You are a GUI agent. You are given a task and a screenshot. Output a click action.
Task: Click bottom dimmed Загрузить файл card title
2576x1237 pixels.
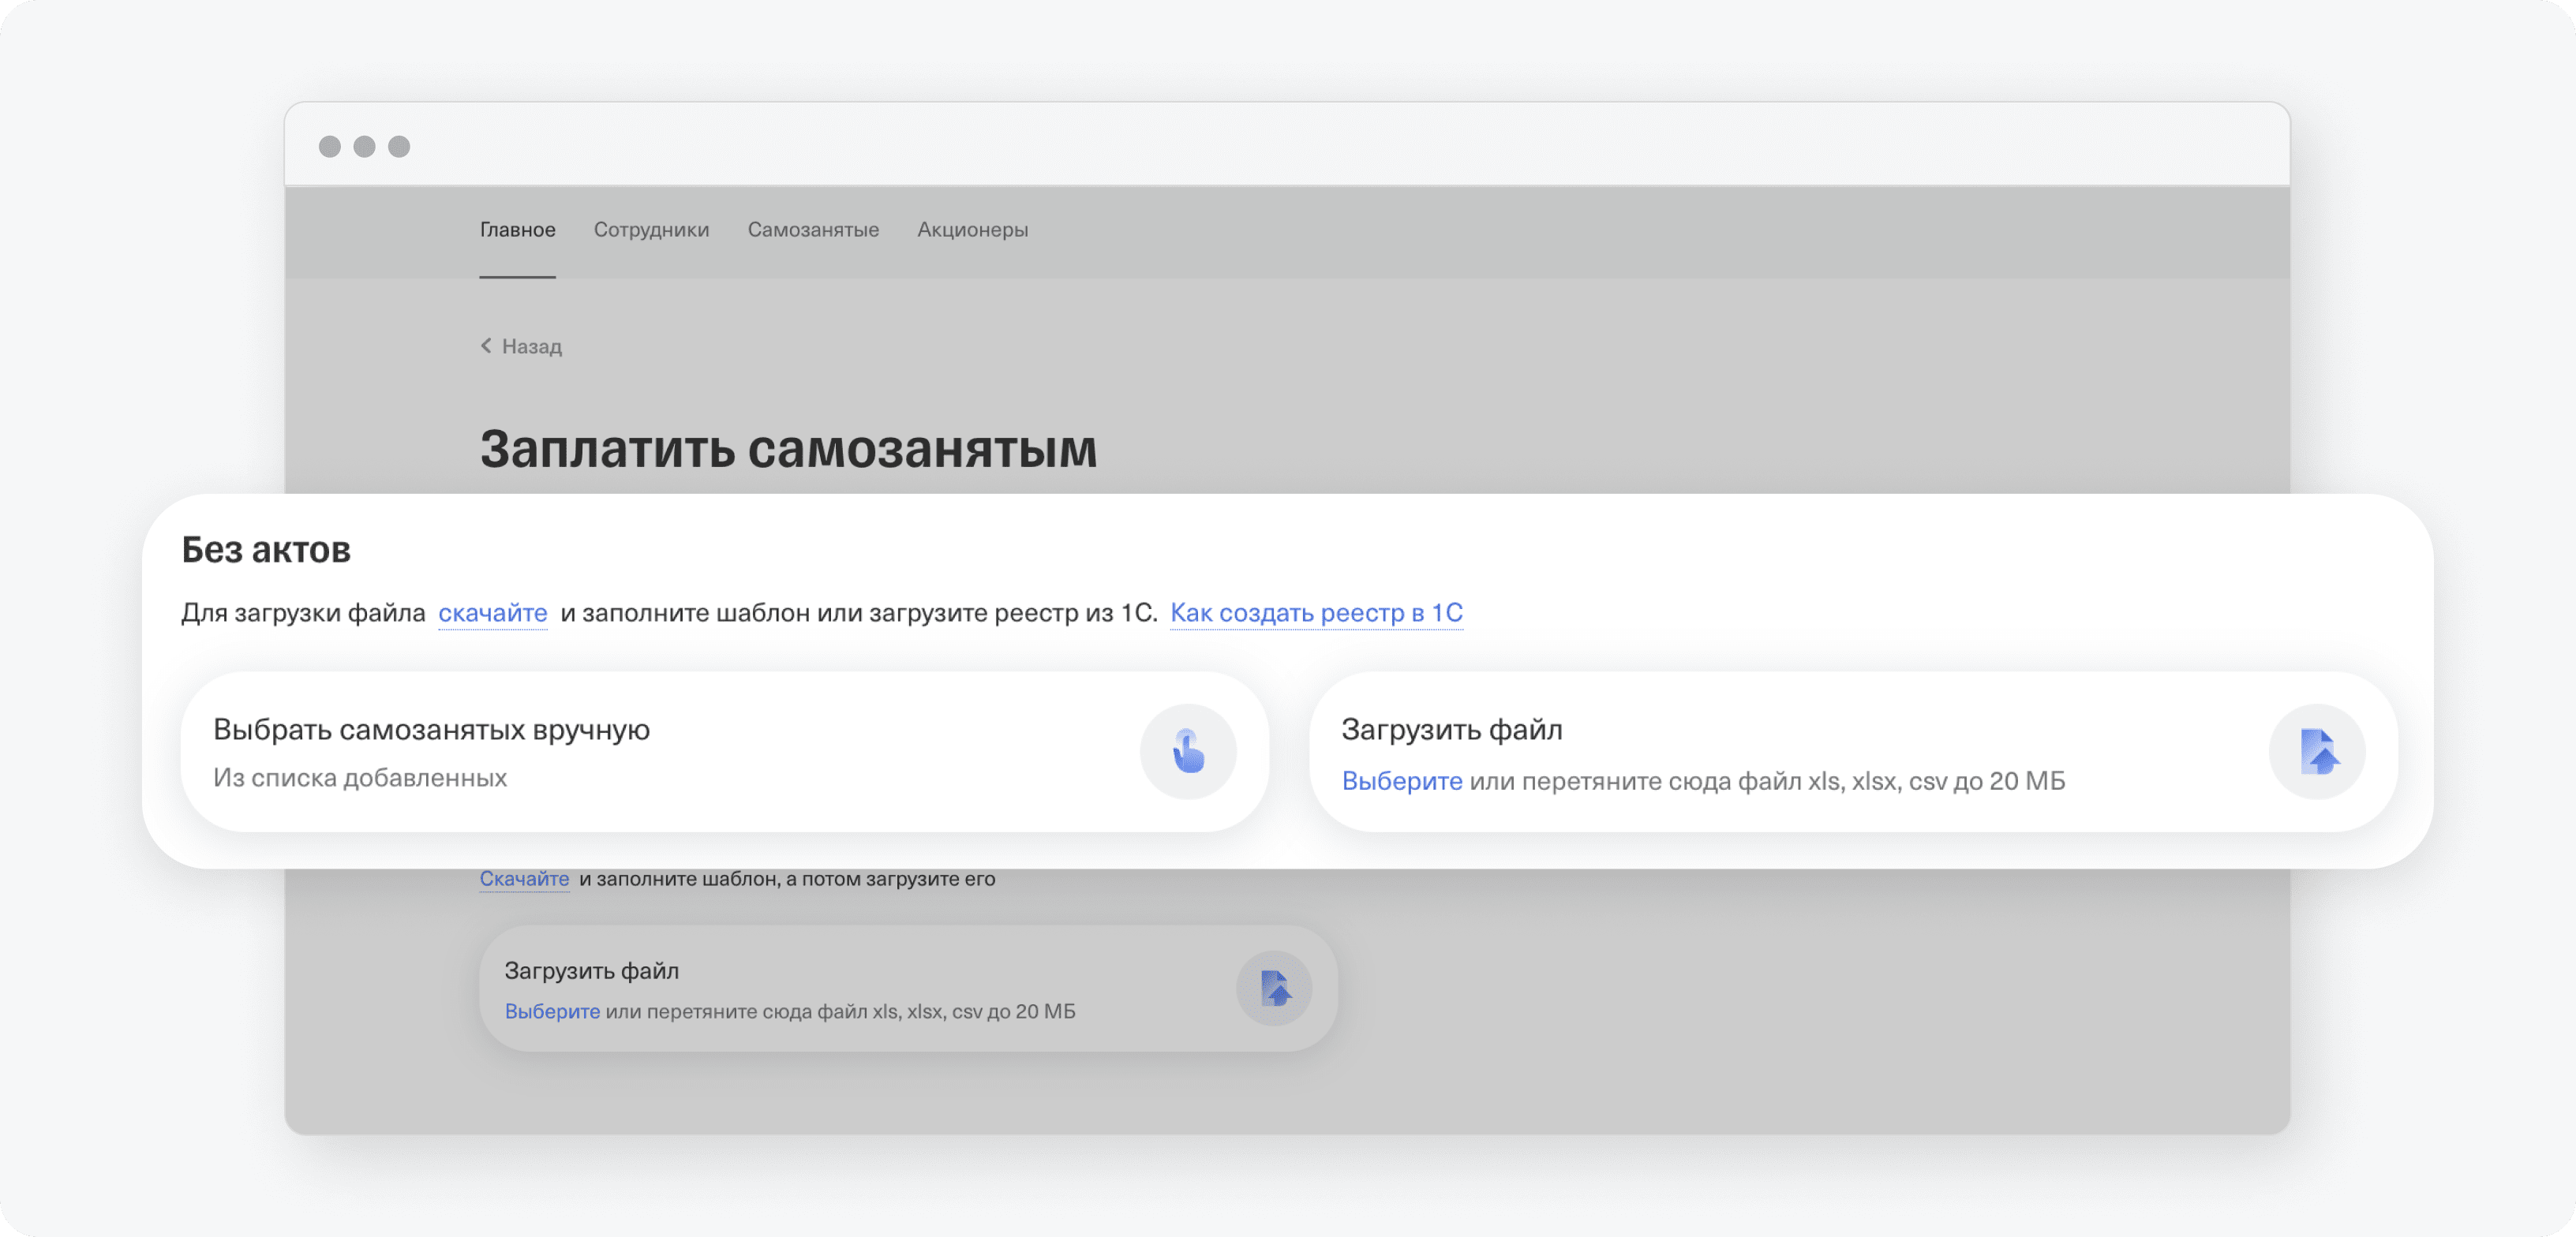(x=591, y=970)
